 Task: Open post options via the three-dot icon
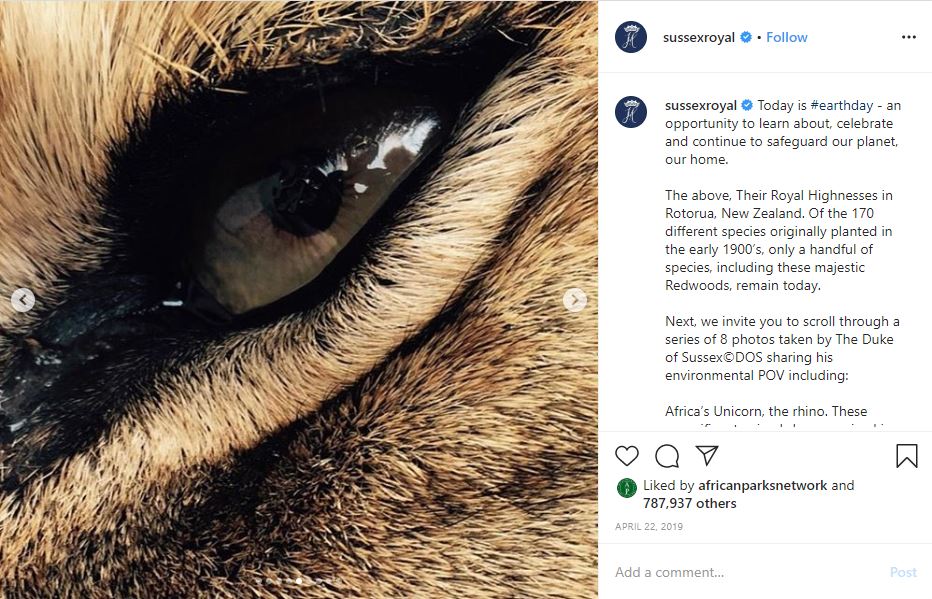908,36
